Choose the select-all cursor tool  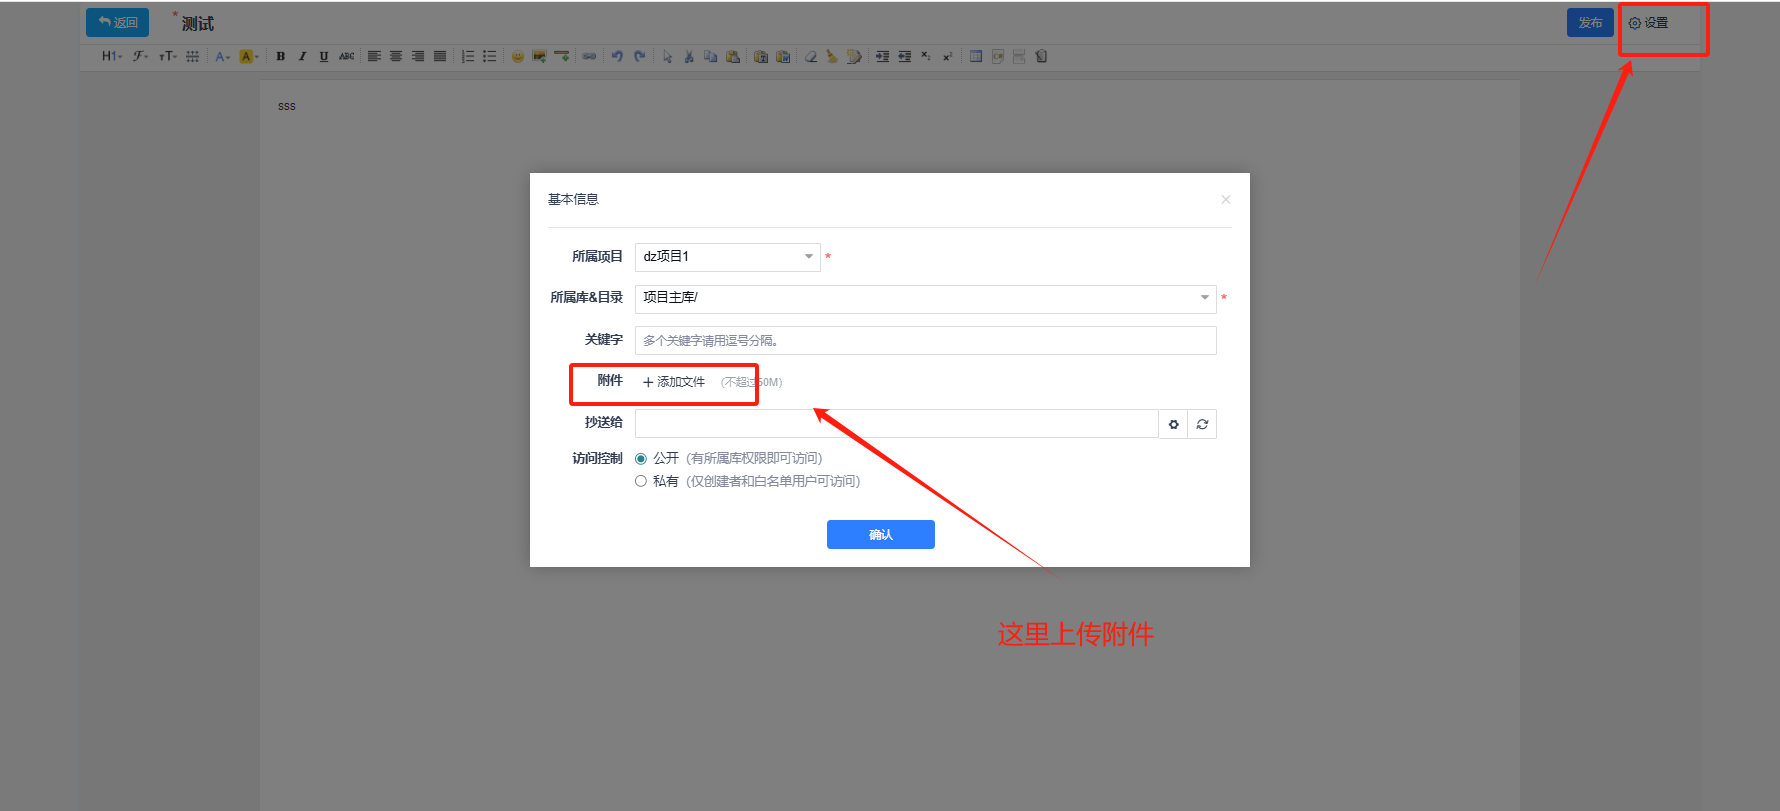[667, 57]
